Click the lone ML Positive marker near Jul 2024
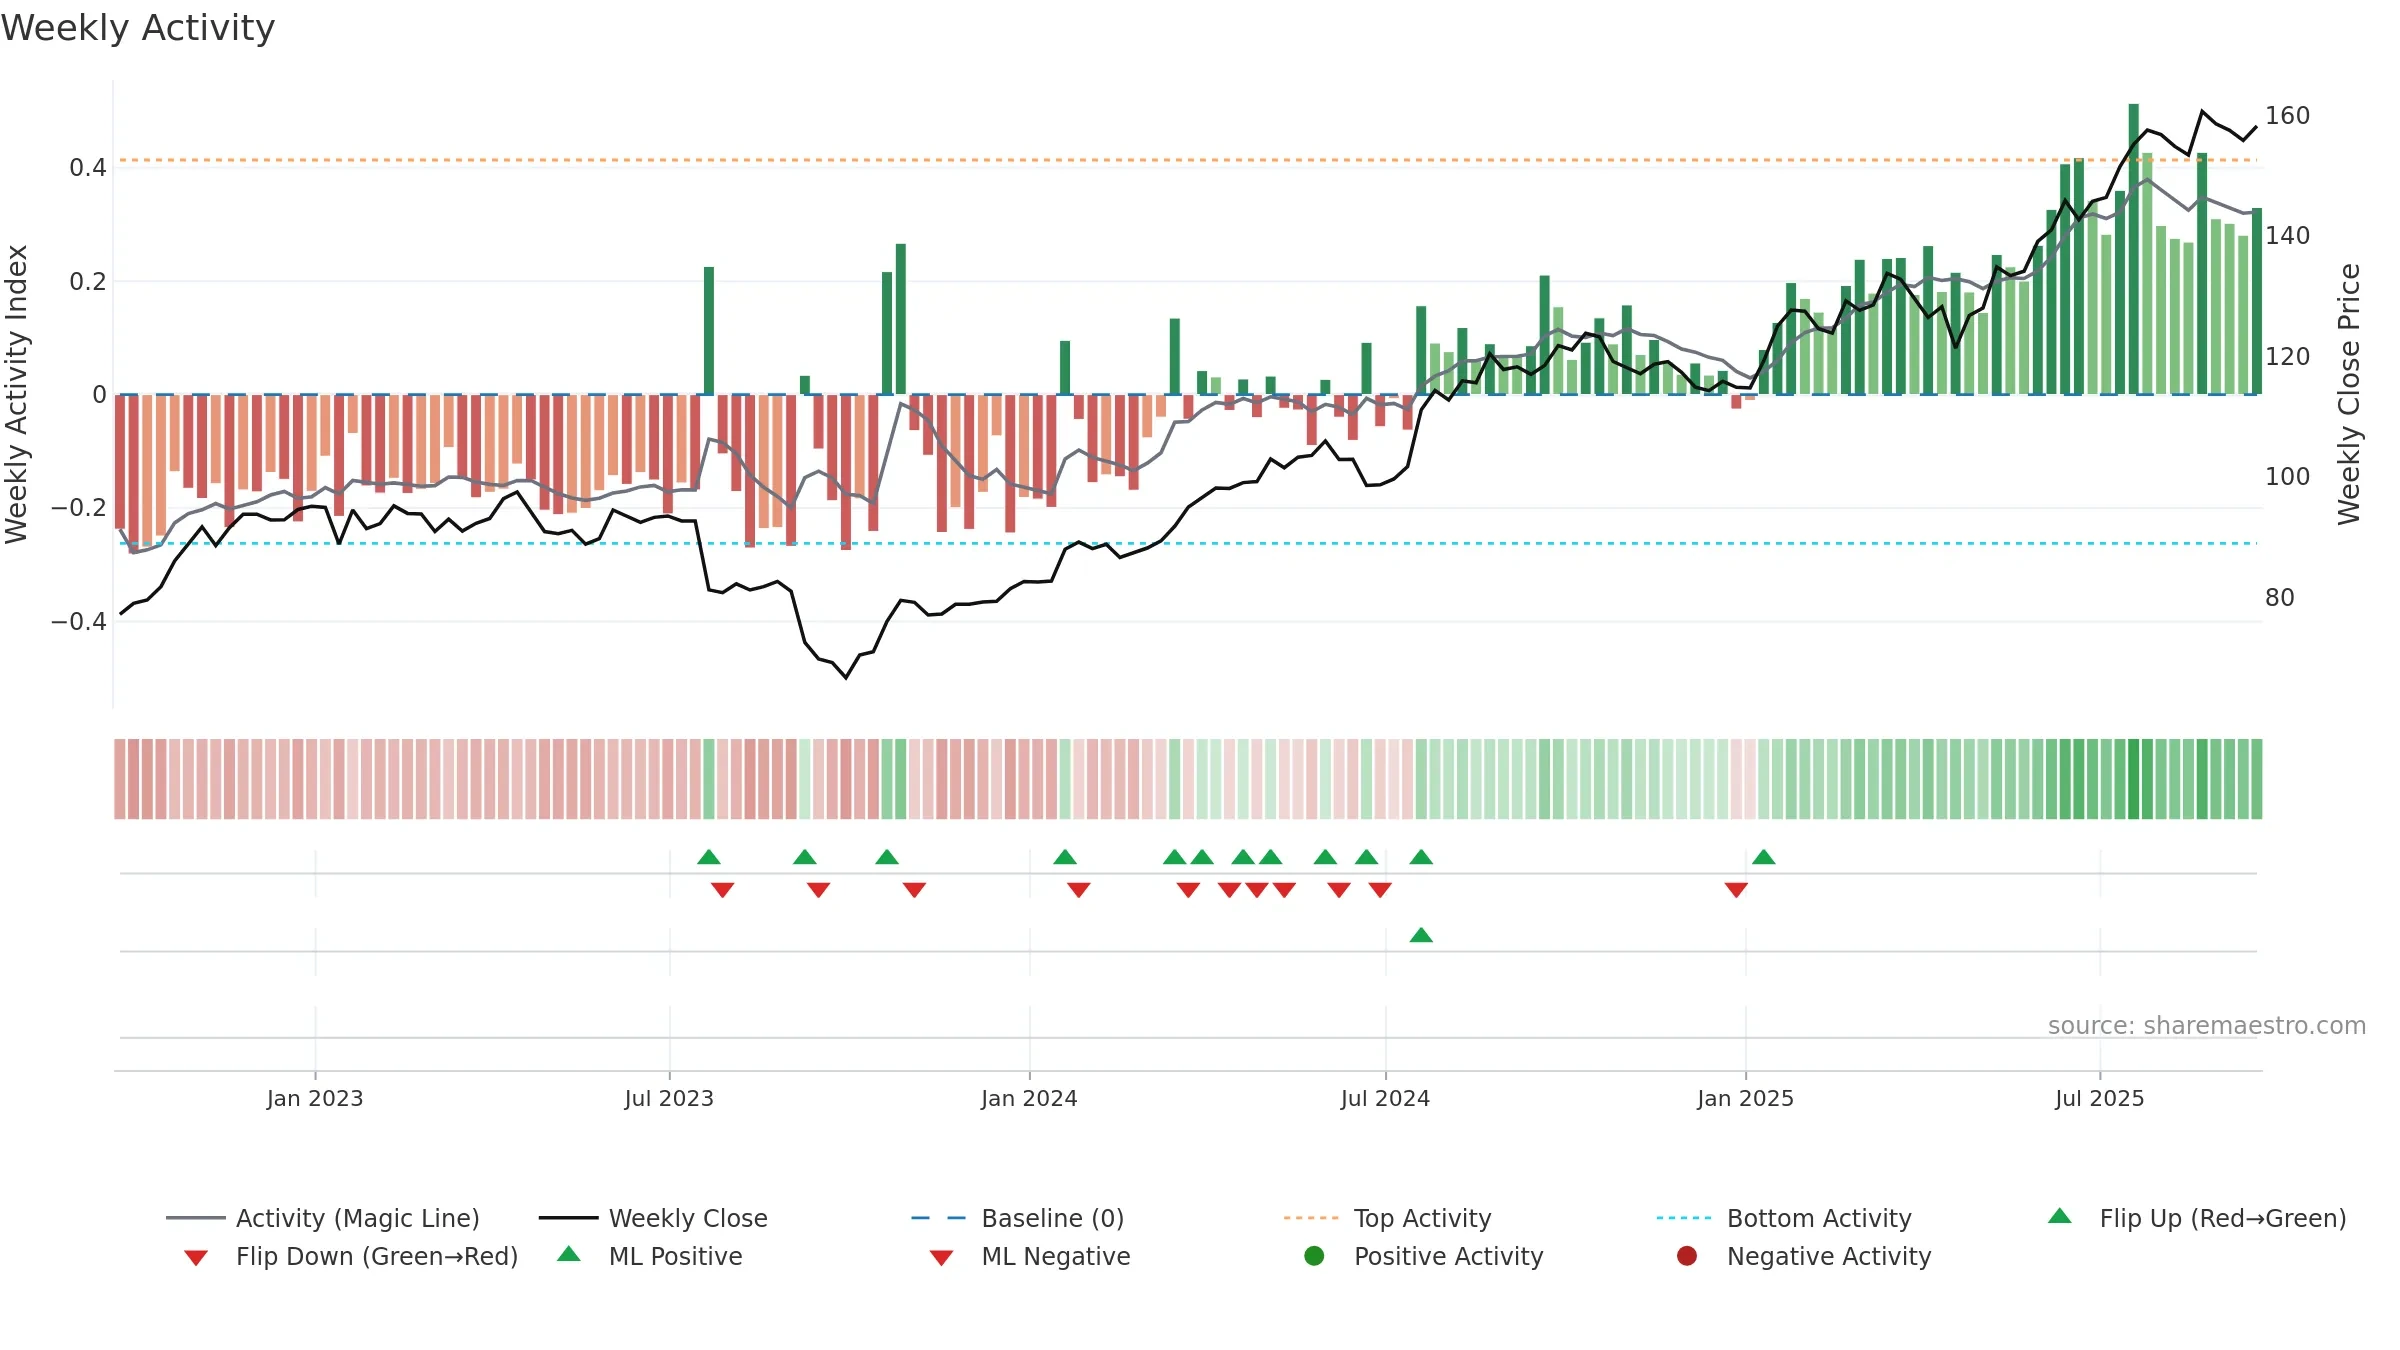 pyautogui.click(x=1421, y=935)
